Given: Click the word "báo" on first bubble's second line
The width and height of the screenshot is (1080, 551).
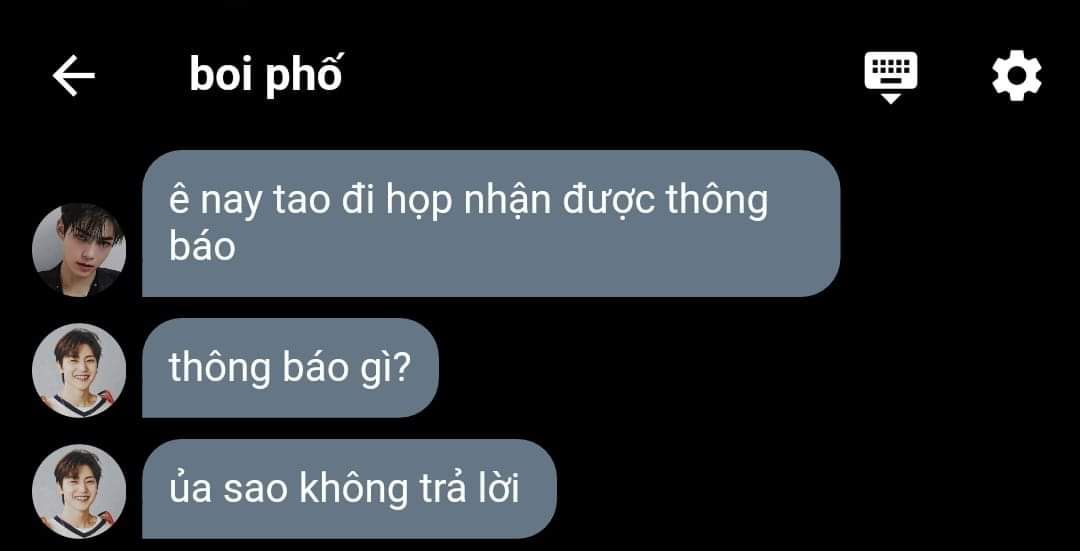Looking at the screenshot, I should pos(202,247).
